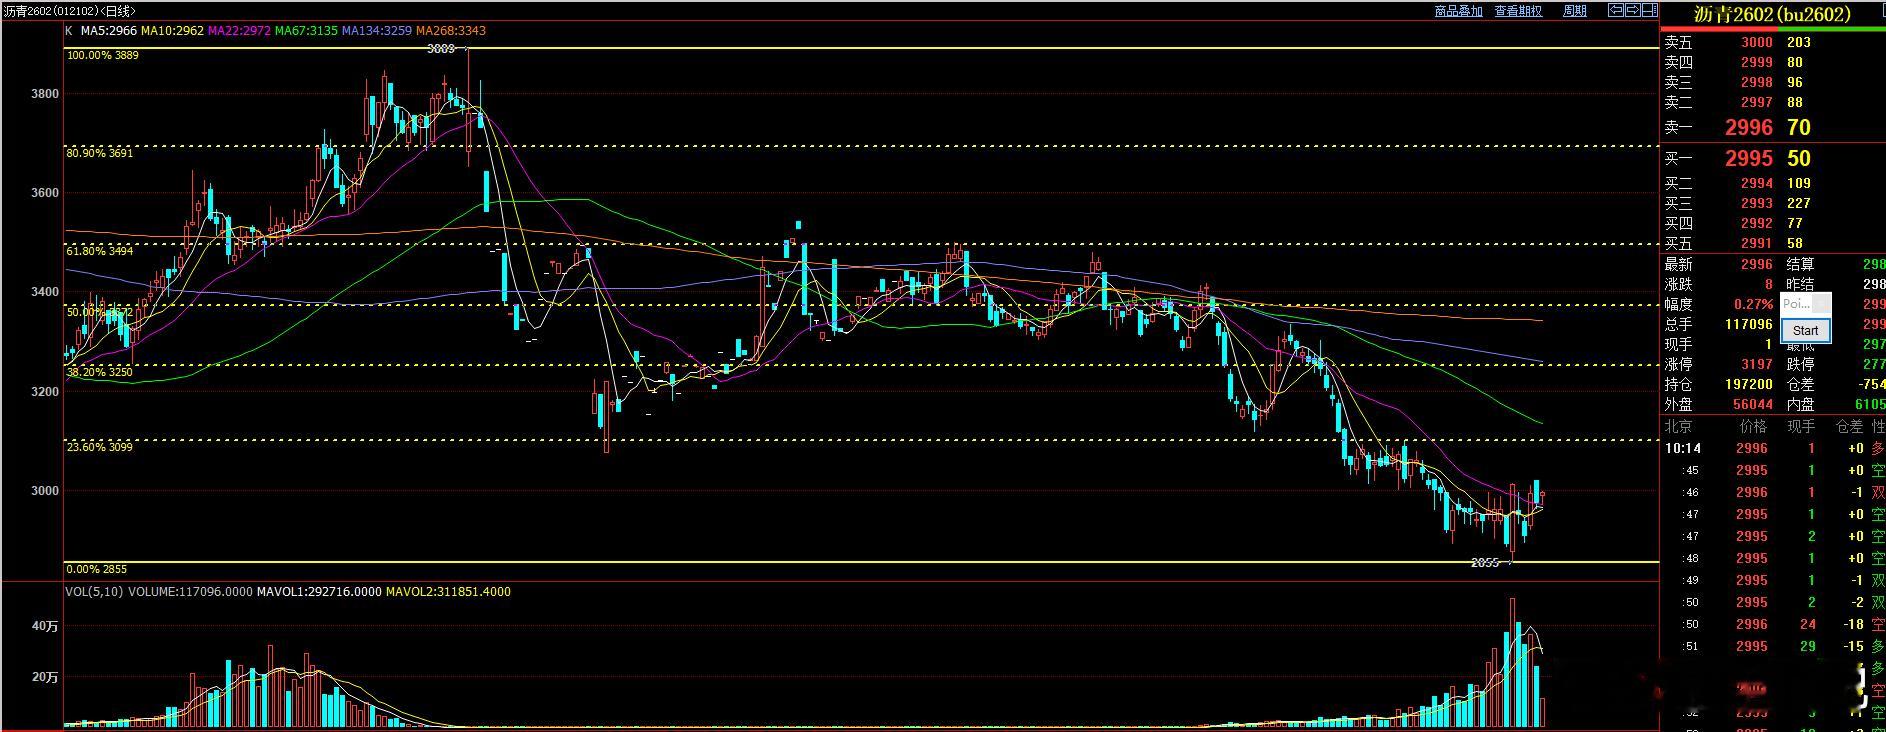Click the right-arrow next contract icon
Screen dimensions: 1886x732
point(1632,10)
